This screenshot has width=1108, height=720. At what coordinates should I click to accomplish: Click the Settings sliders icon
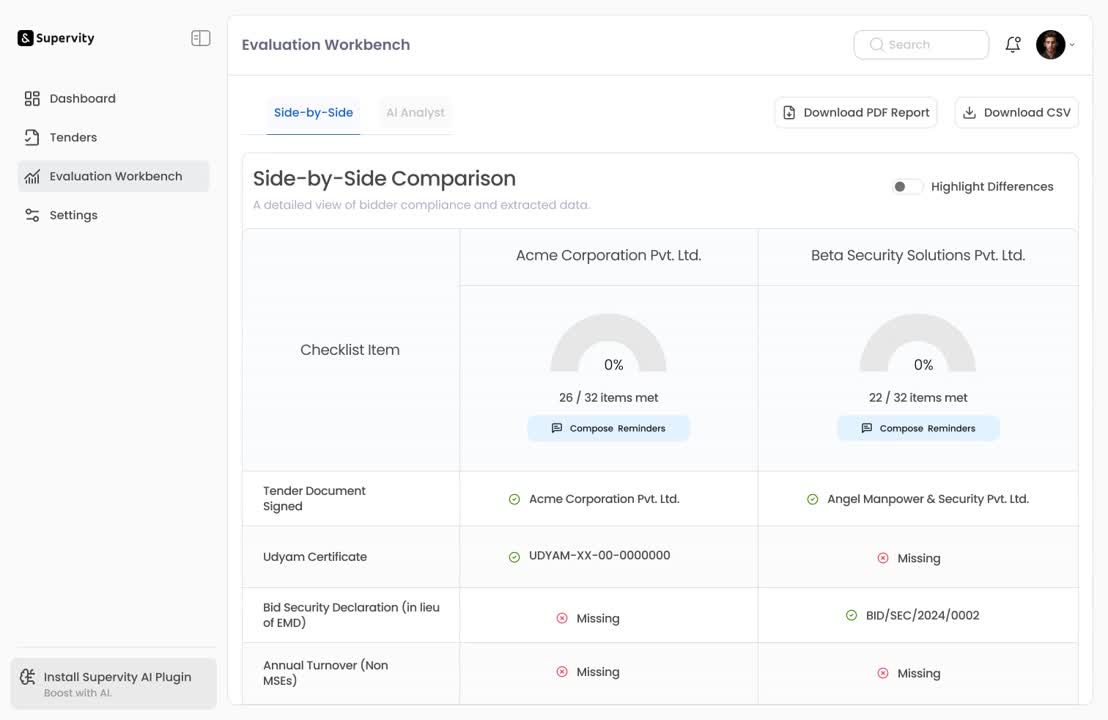point(32,215)
